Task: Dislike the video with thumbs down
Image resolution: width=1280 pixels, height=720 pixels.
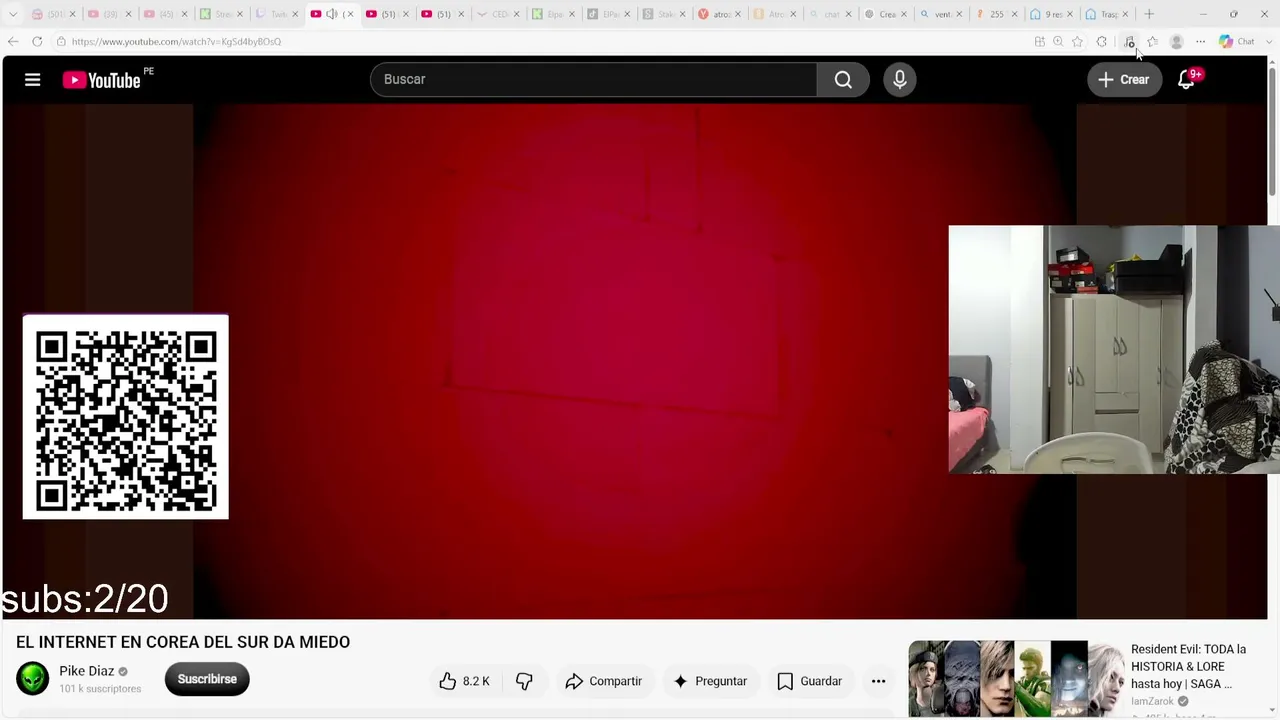Action: [x=524, y=681]
